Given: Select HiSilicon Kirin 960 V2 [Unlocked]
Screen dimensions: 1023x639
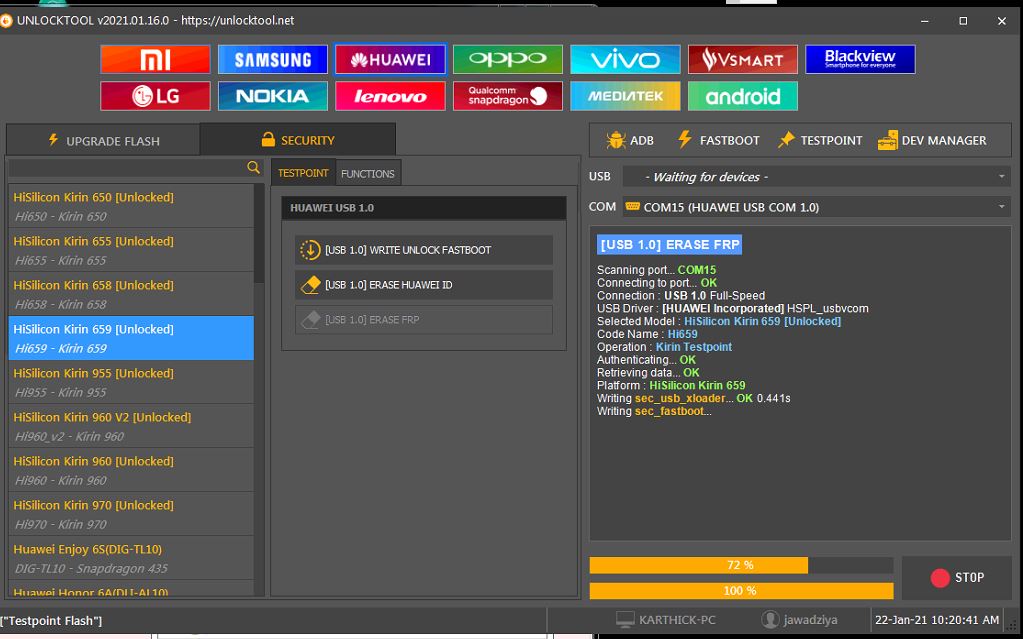Looking at the screenshot, I should point(131,426).
